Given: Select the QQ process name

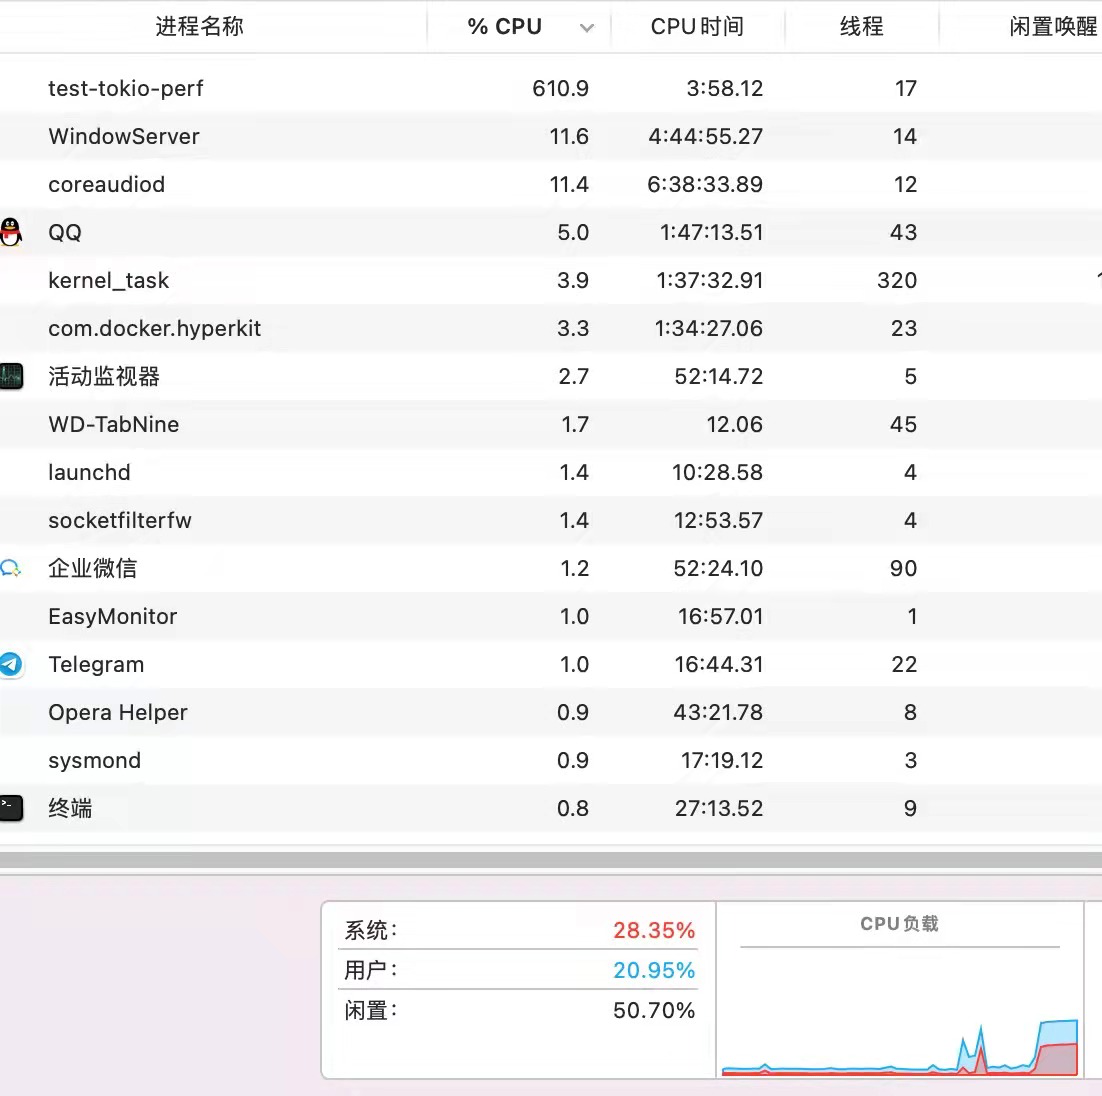Looking at the screenshot, I should 65,233.
